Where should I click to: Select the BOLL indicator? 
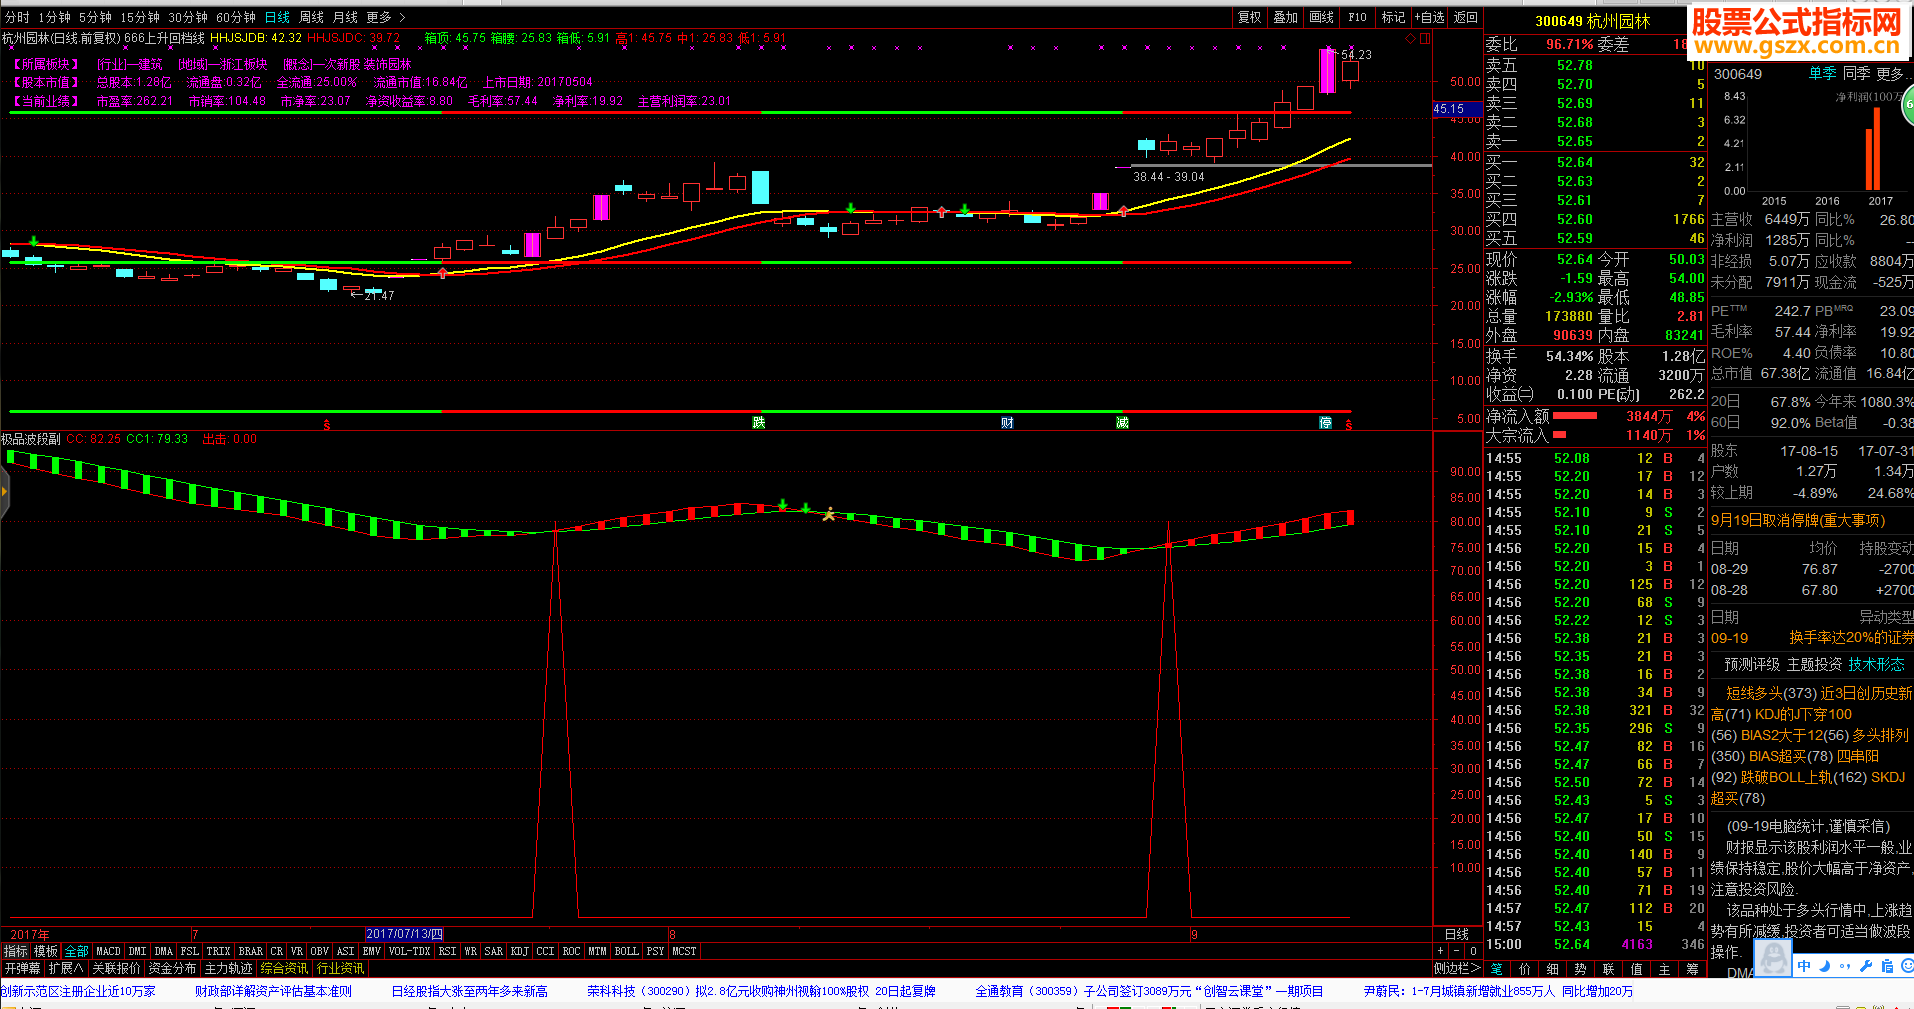coord(626,951)
